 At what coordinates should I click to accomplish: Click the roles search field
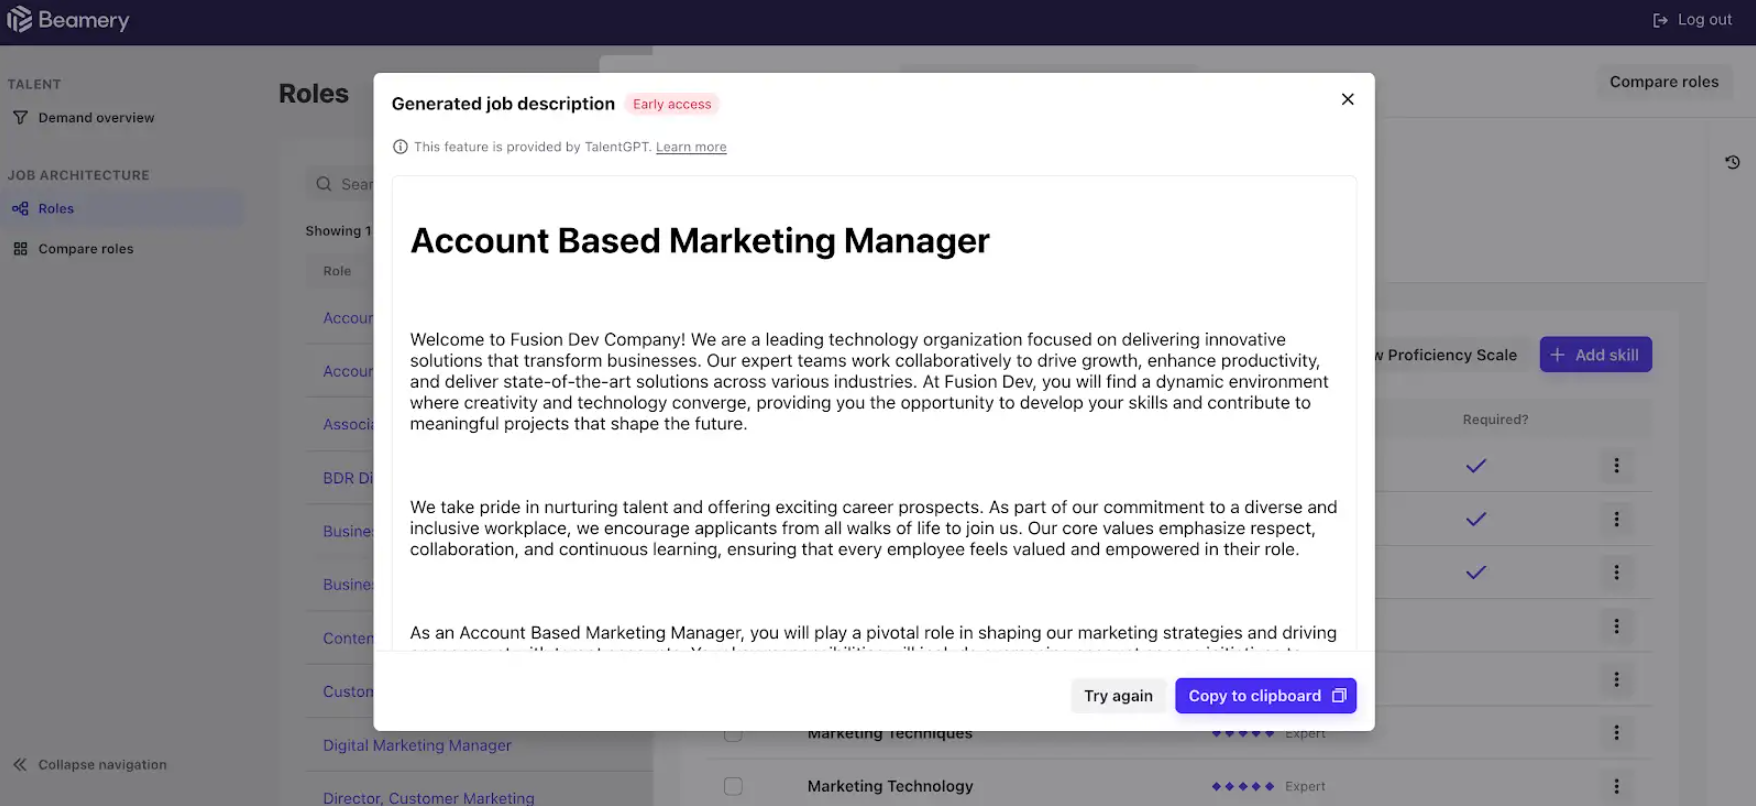(342, 184)
